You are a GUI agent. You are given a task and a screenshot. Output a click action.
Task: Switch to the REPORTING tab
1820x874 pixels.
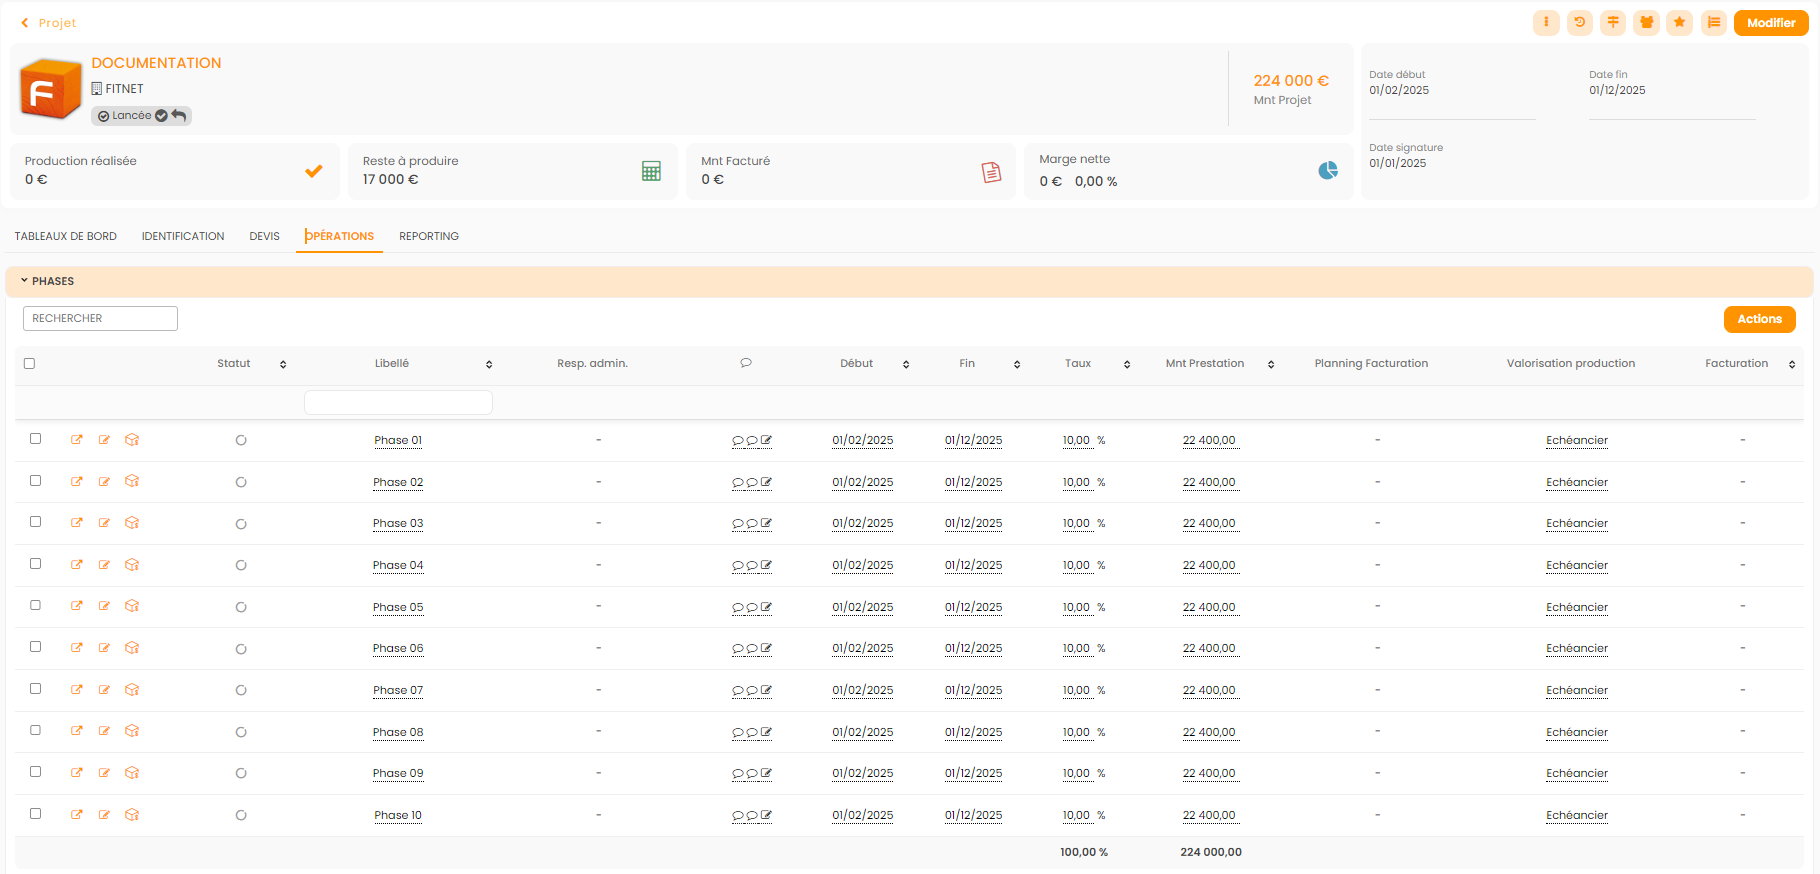429,237
